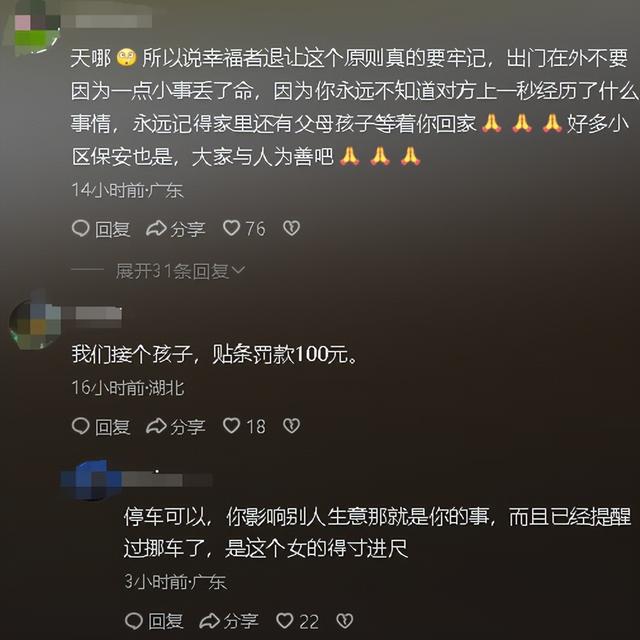Viewport: 640px width, 640px height.
Task: Click the comment text 我们接个孩子，贴条罚款100元
Action: (215, 354)
